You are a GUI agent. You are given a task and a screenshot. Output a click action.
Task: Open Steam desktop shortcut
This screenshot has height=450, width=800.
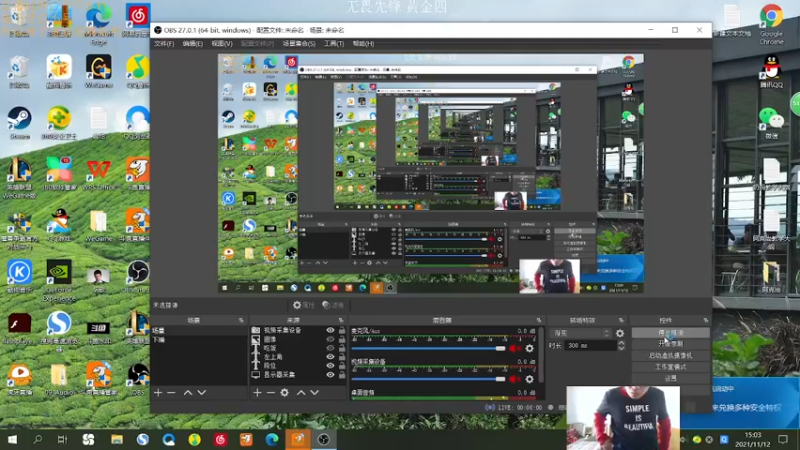coord(19,122)
